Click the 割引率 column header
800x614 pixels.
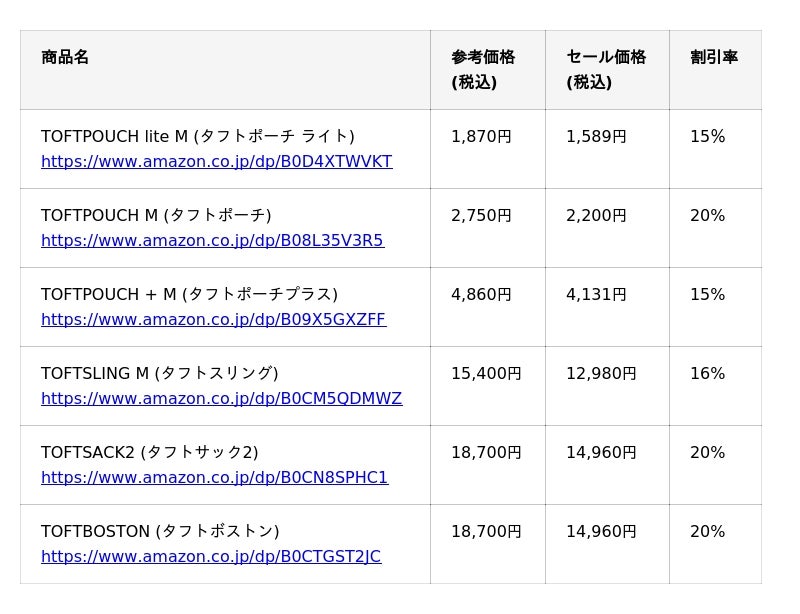point(714,57)
